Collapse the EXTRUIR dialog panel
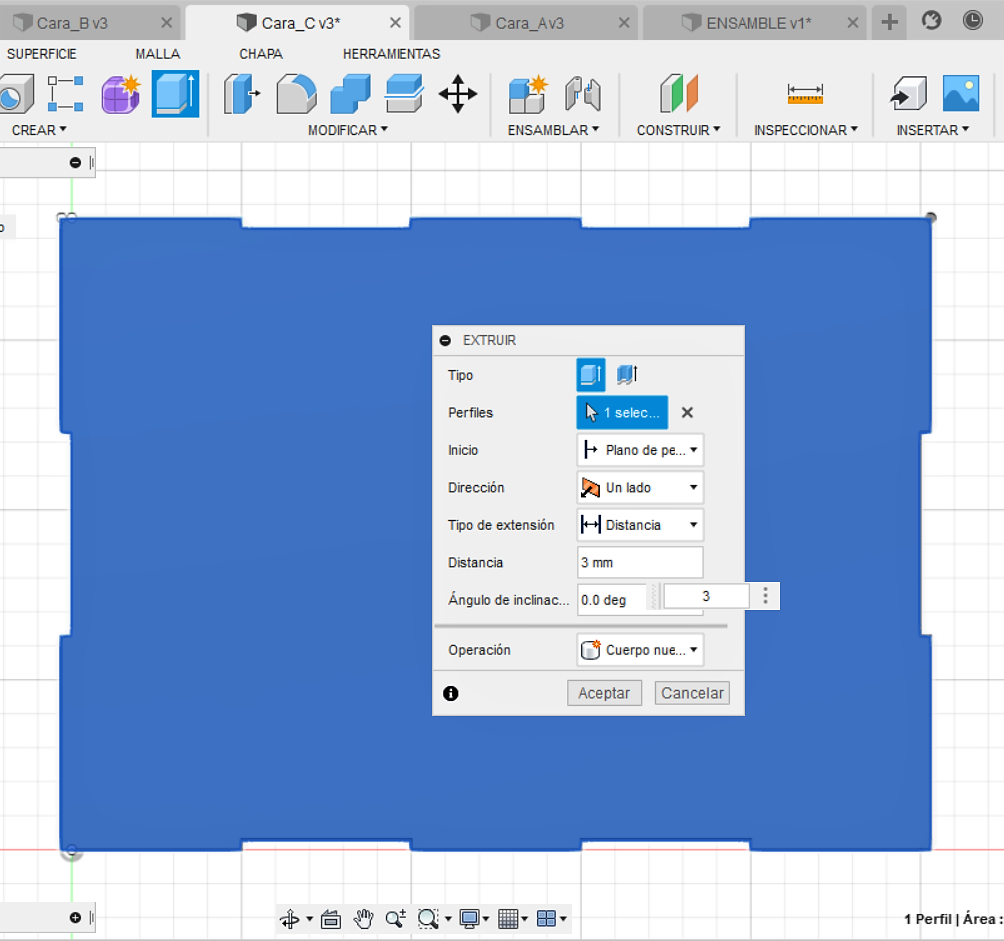1004x941 pixels. [x=446, y=341]
